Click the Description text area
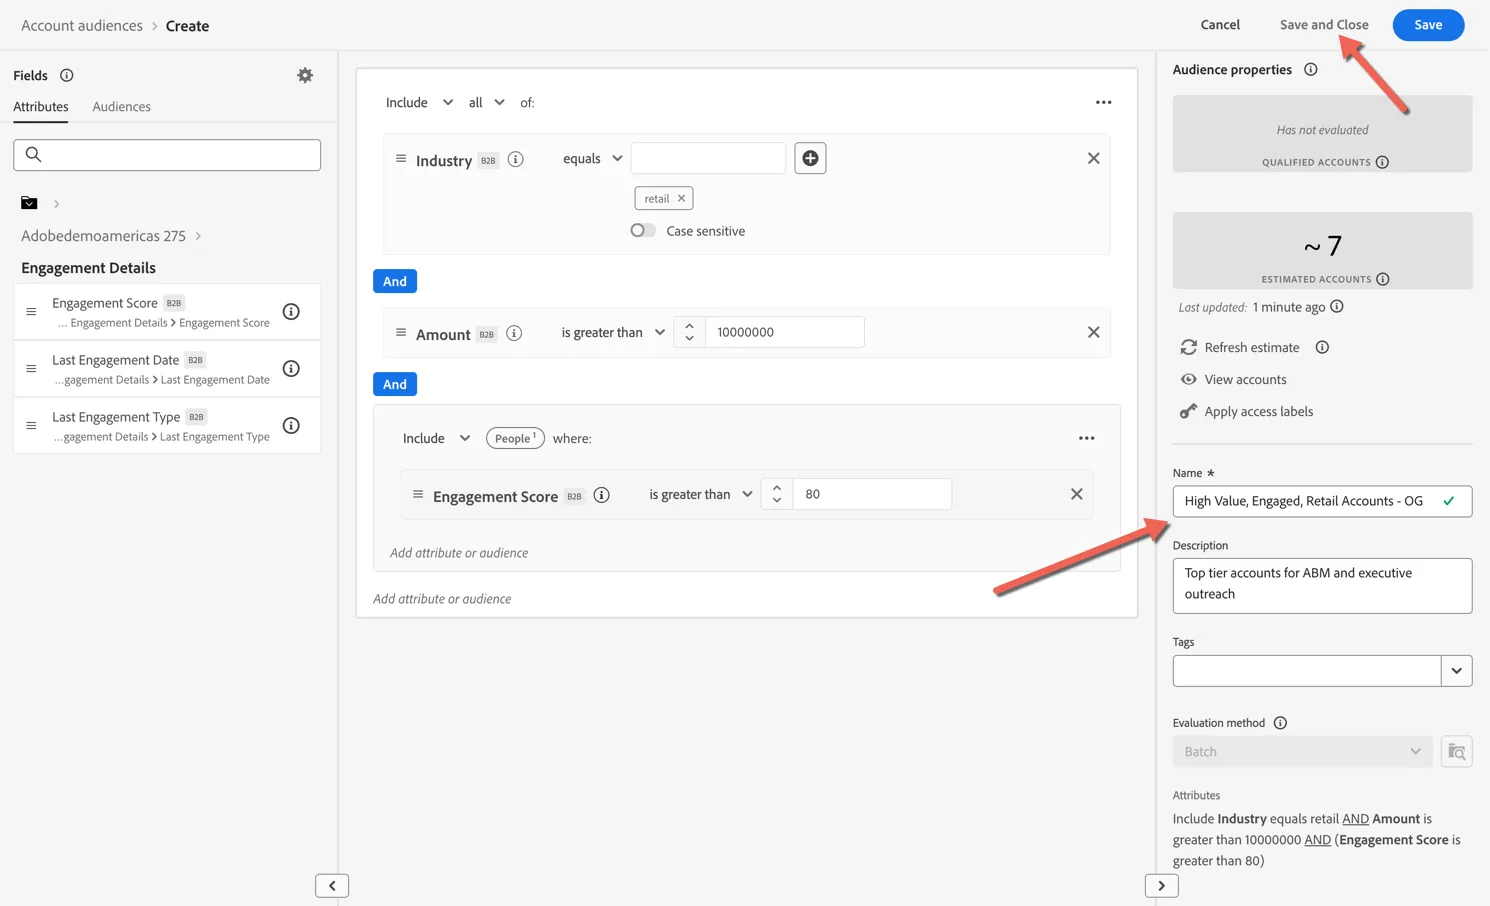The image size is (1490, 906). point(1322,585)
